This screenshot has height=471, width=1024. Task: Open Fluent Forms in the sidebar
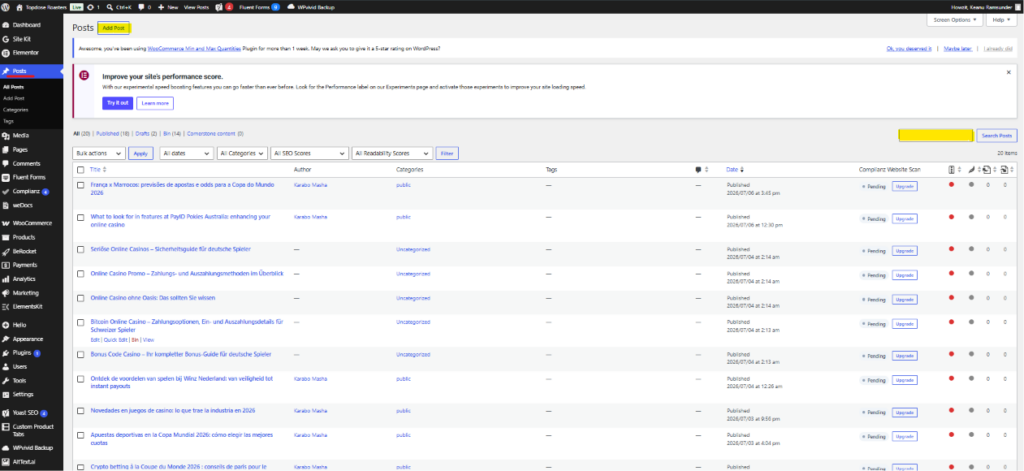tap(31, 177)
